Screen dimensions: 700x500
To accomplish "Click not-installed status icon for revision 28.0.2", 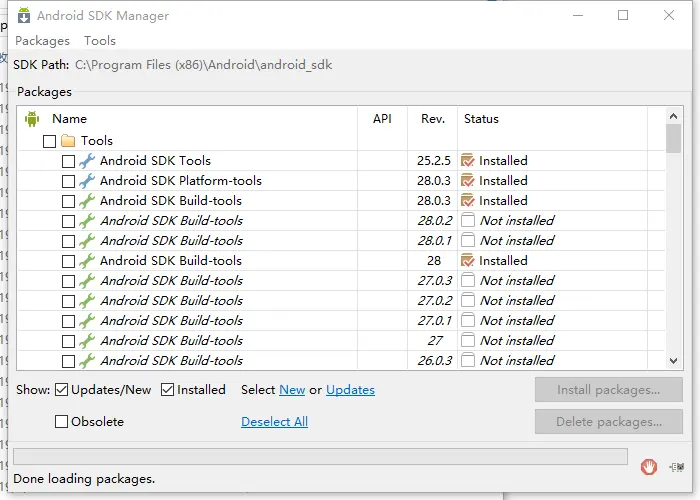I will [x=467, y=221].
